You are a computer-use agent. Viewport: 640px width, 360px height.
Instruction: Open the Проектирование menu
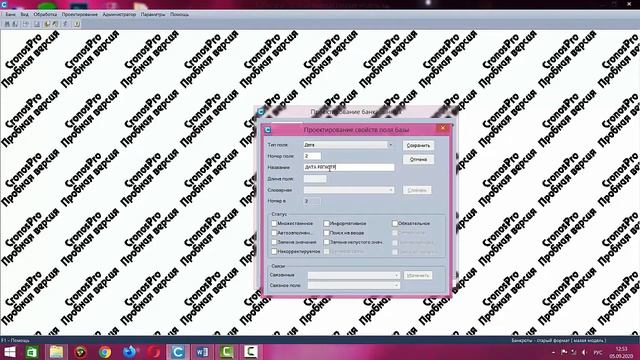coord(80,14)
